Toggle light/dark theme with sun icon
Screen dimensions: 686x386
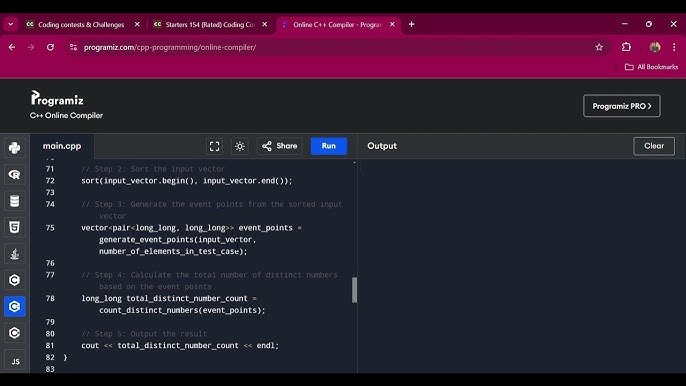coord(240,146)
